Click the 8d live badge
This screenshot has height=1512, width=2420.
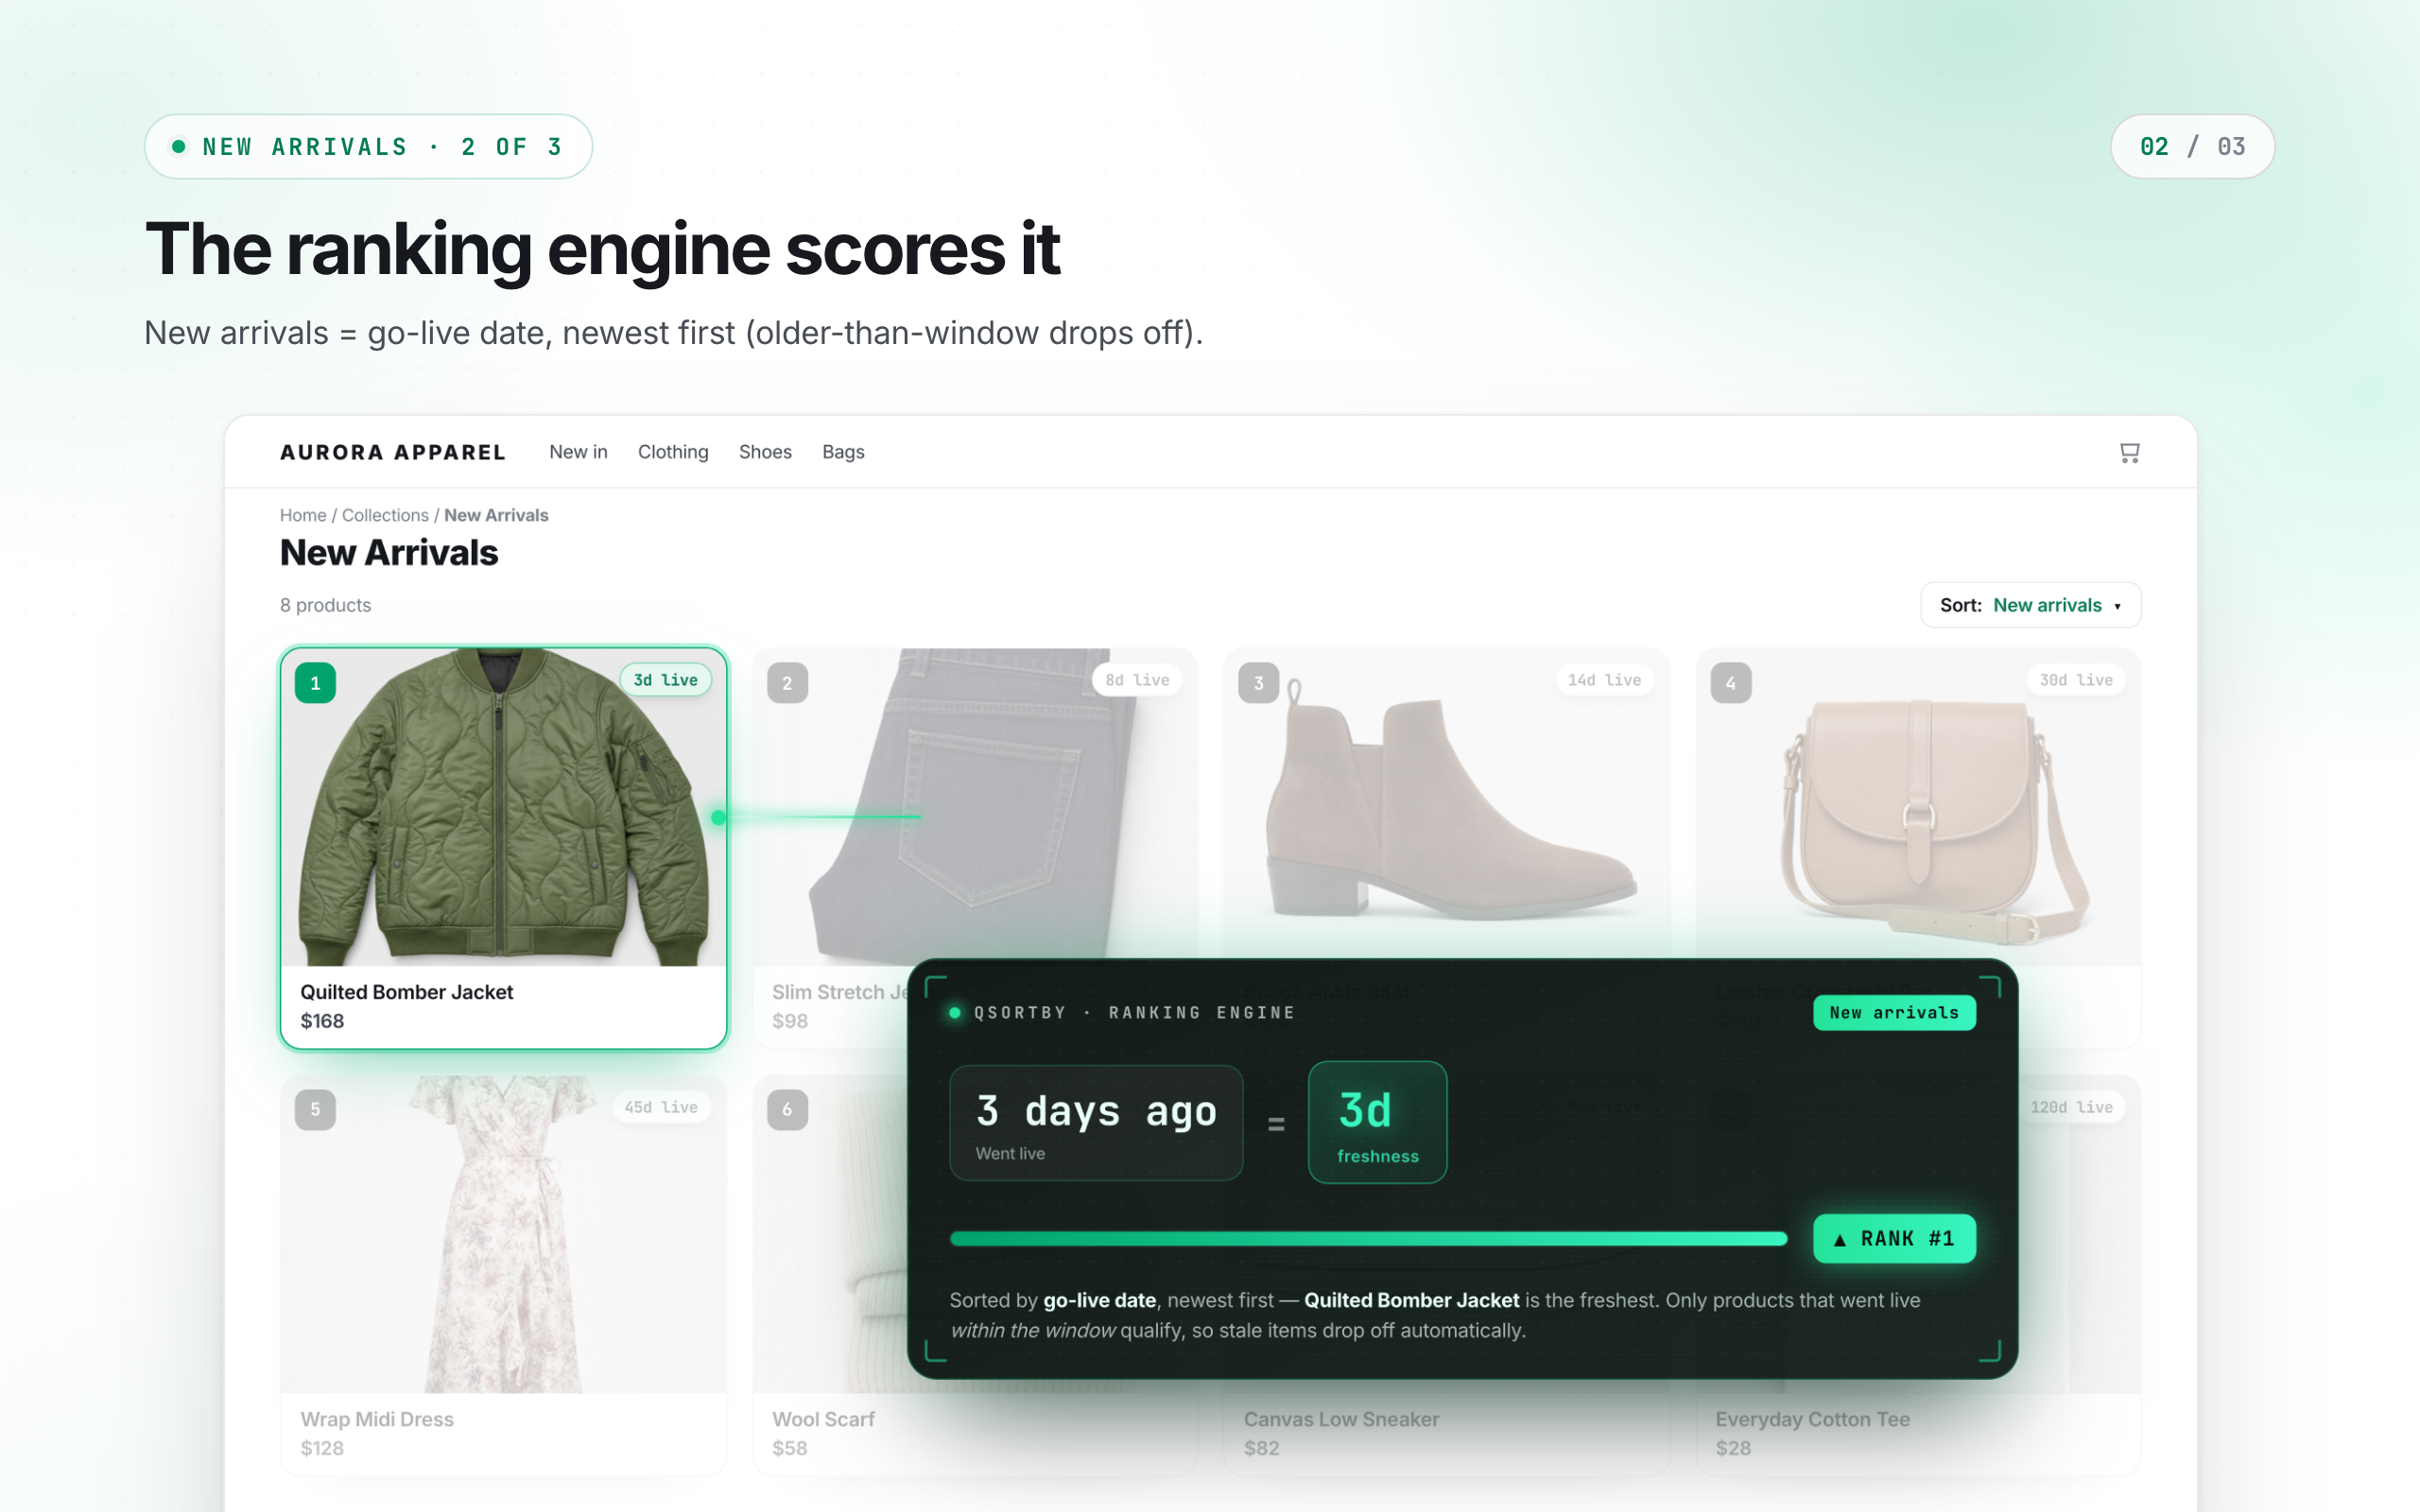coord(1137,680)
